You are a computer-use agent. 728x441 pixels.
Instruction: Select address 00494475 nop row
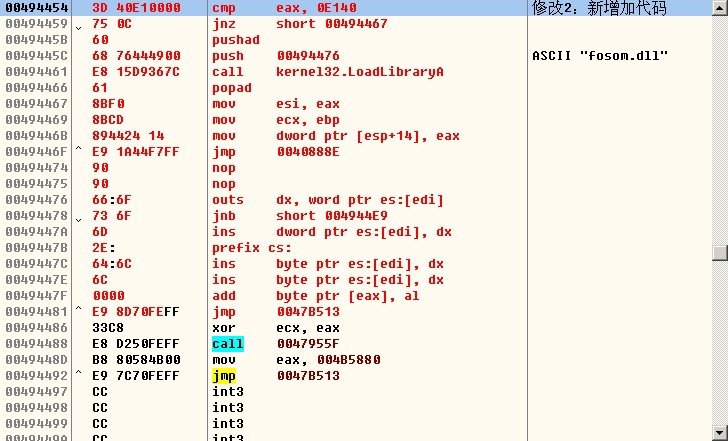coord(356,184)
